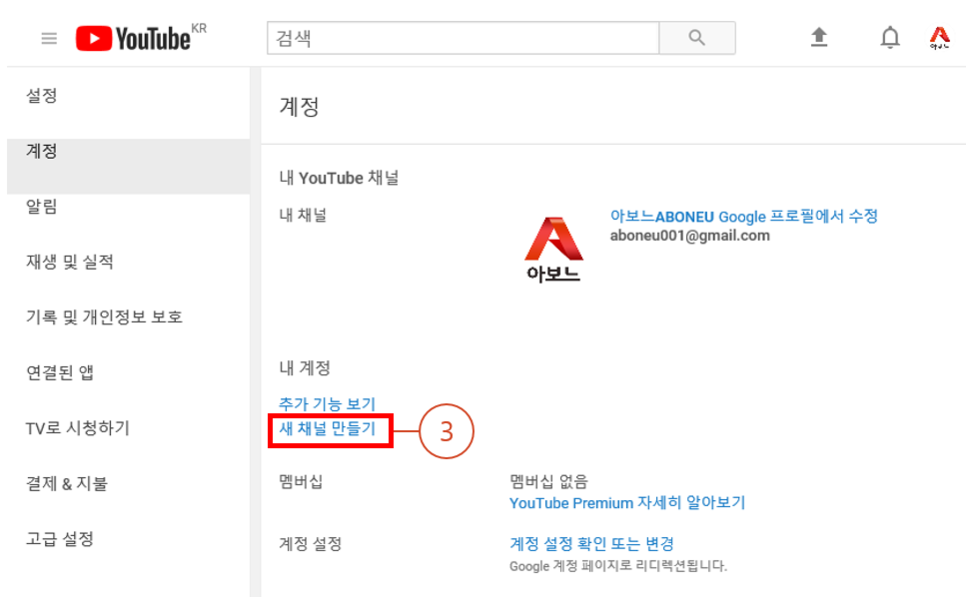Open 기록 및 개인정보 보호 settings
966x597 pixels.
(104, 317)
